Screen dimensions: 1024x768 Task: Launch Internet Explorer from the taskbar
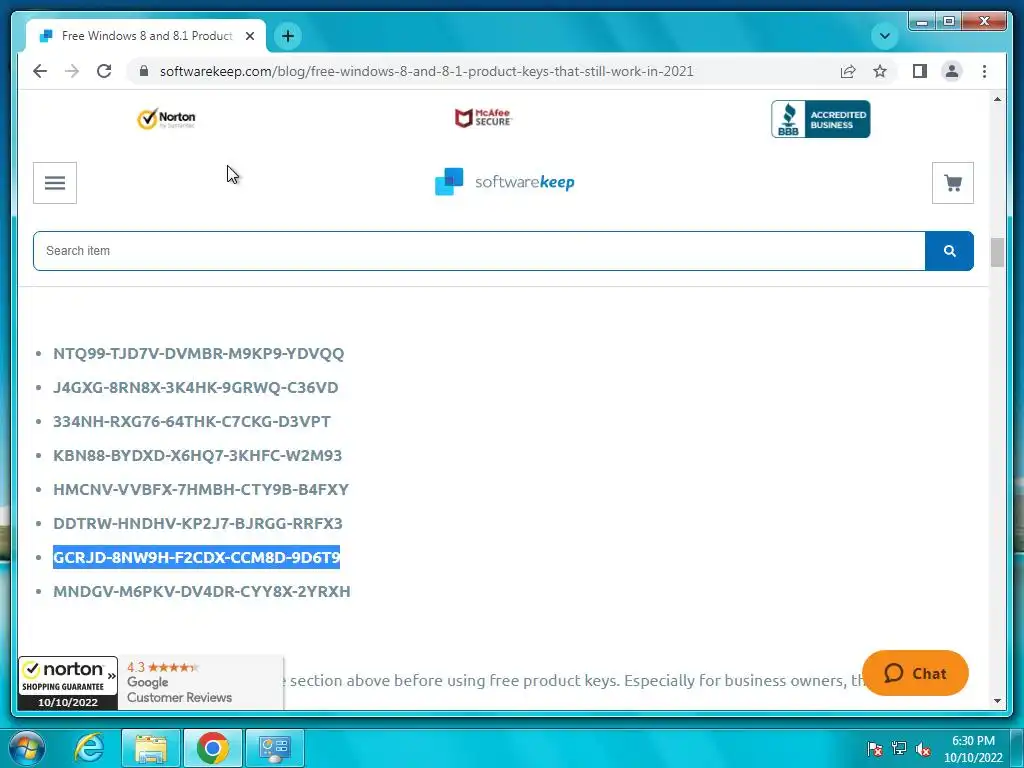point(89,748)
